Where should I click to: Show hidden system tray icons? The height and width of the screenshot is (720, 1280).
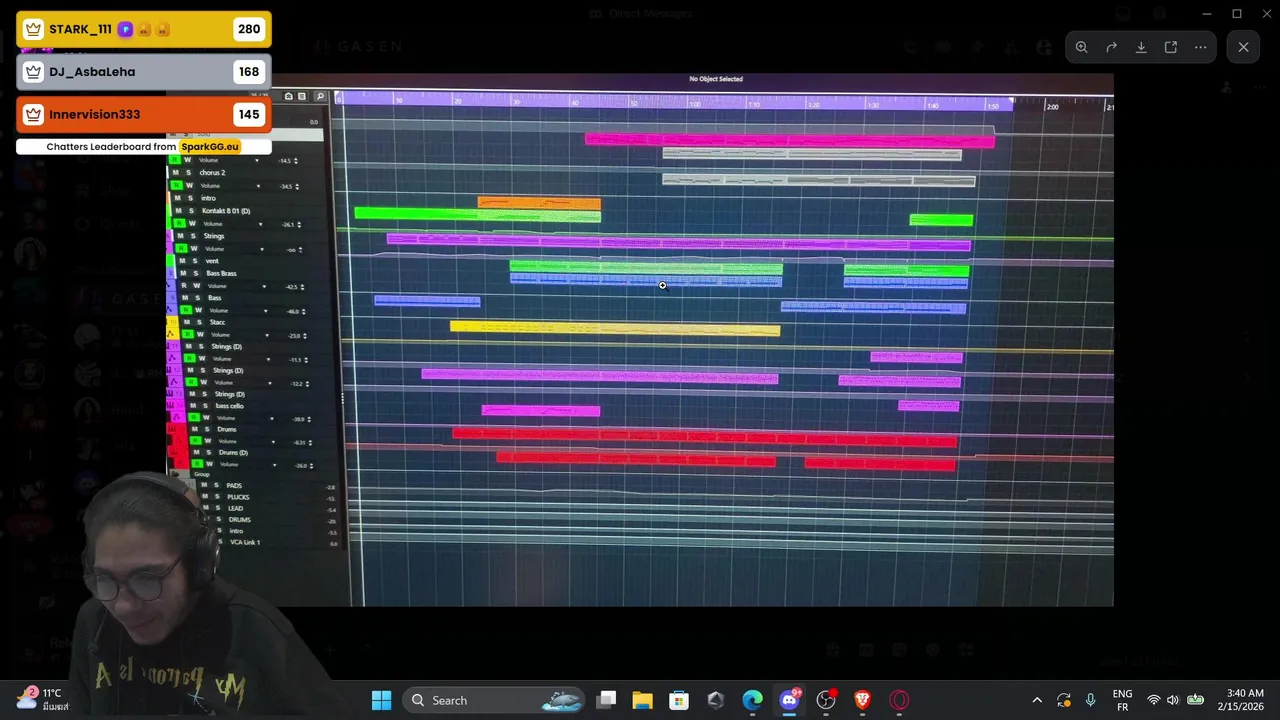[1037, 700]
